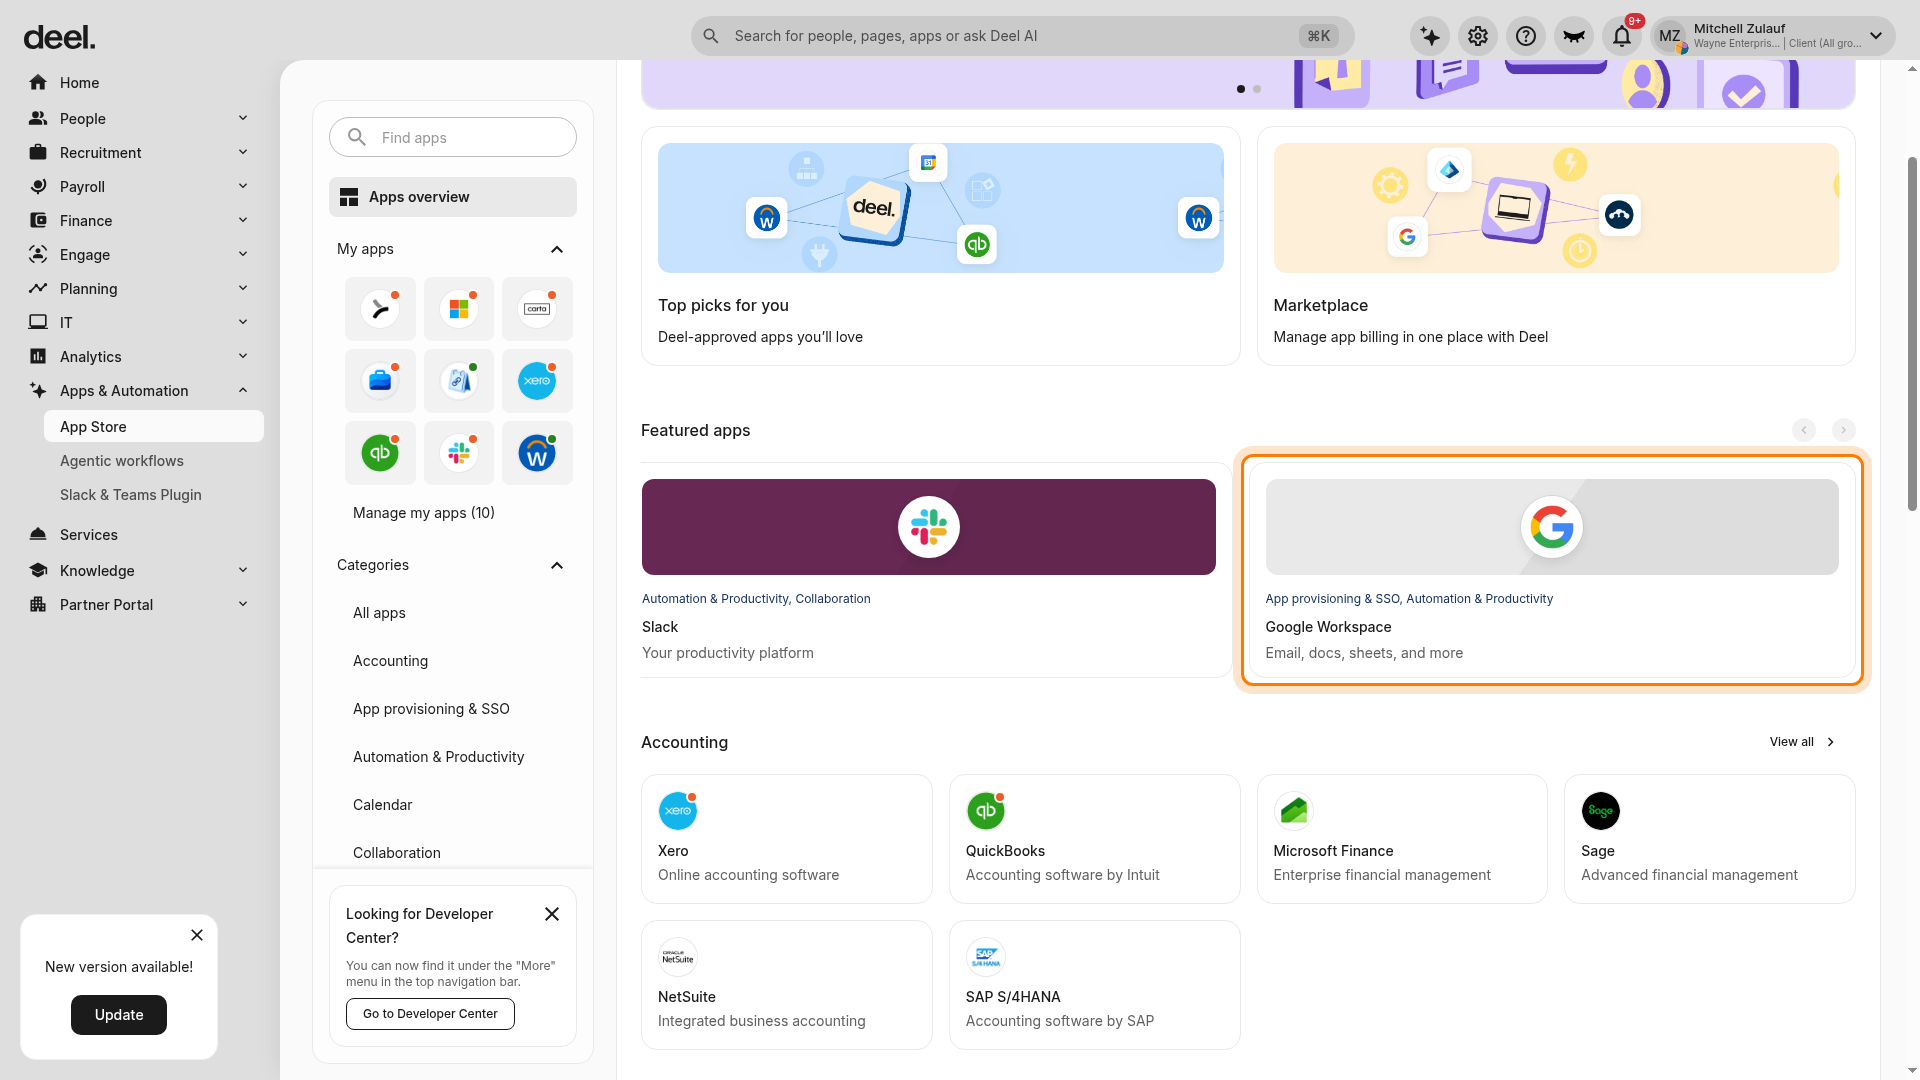Open App Store in sidebar
This screenshot has height=1080, width=1920.
pos(154,426)
